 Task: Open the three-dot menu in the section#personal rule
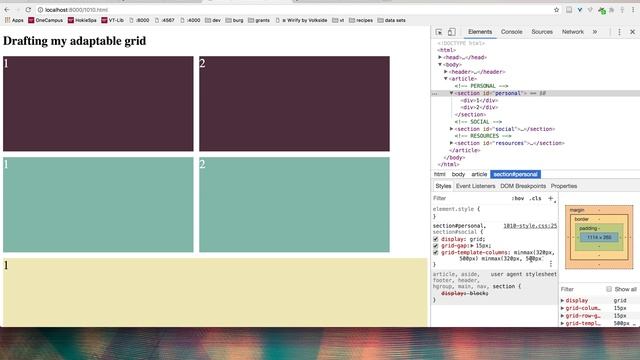coord(551,264)
